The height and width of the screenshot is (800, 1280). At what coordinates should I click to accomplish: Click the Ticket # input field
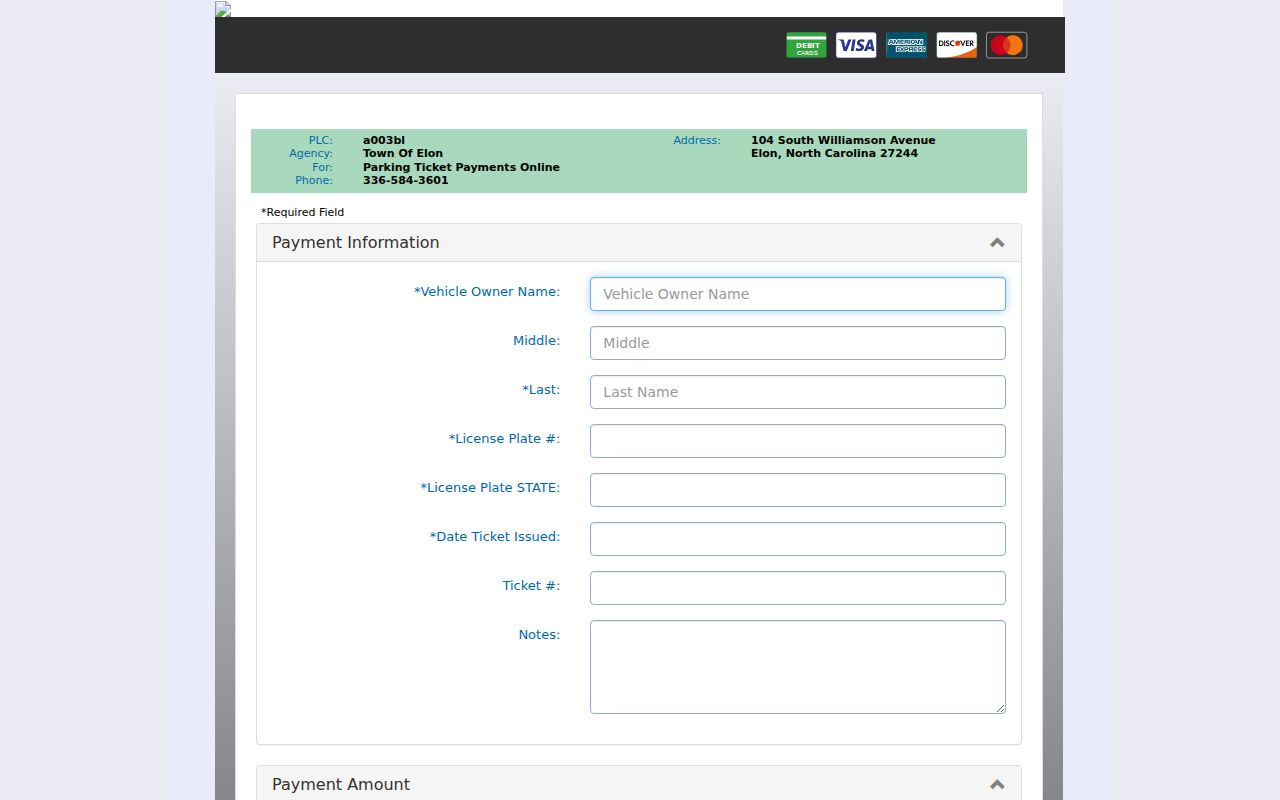[x=797, y=588]
